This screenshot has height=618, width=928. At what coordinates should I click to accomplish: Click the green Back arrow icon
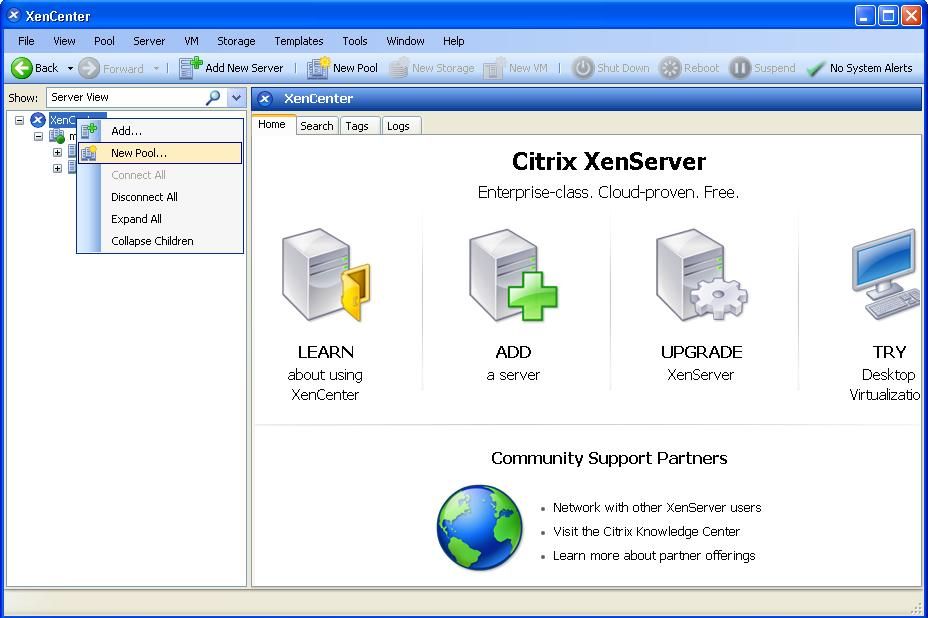click(x=22, y=68)
